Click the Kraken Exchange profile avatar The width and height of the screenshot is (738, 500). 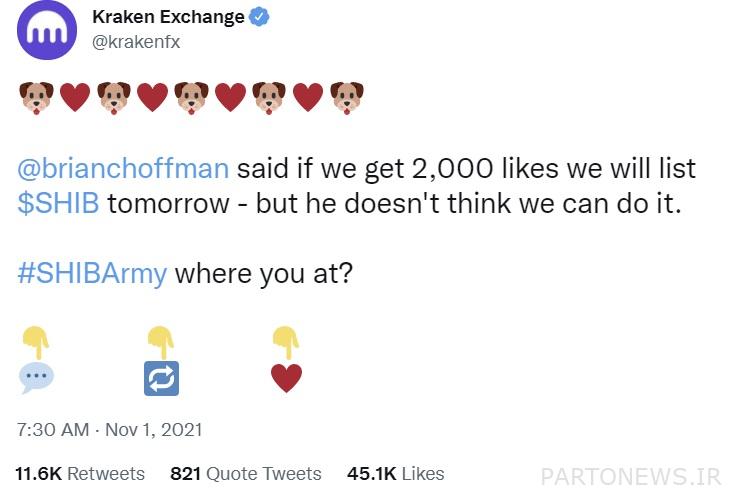(47, 30)
